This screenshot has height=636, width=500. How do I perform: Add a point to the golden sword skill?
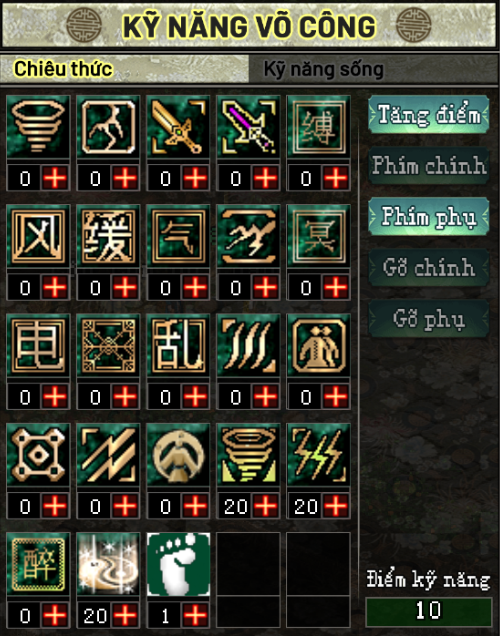[195, 178]
